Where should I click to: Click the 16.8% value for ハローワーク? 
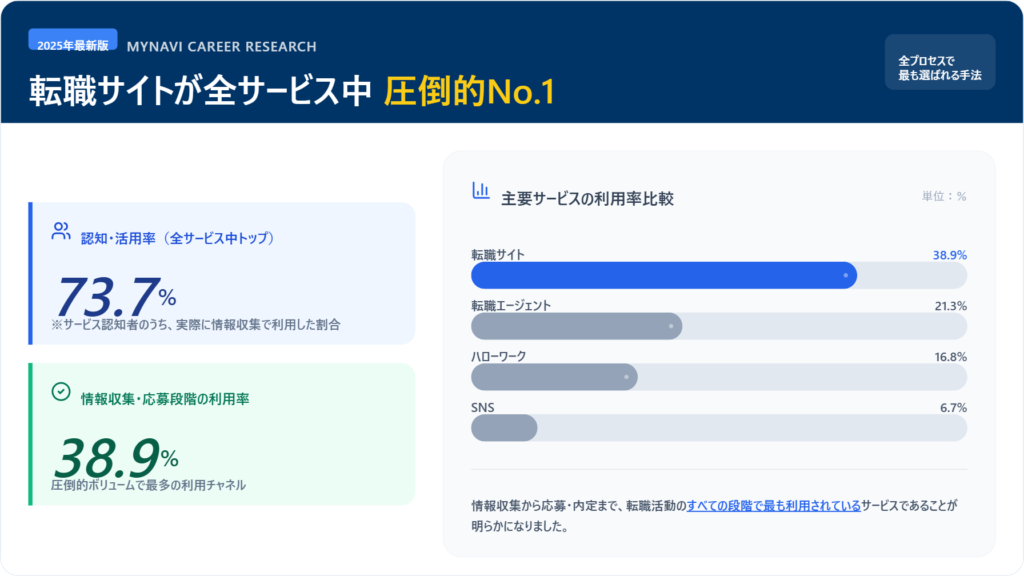(950, 357)
